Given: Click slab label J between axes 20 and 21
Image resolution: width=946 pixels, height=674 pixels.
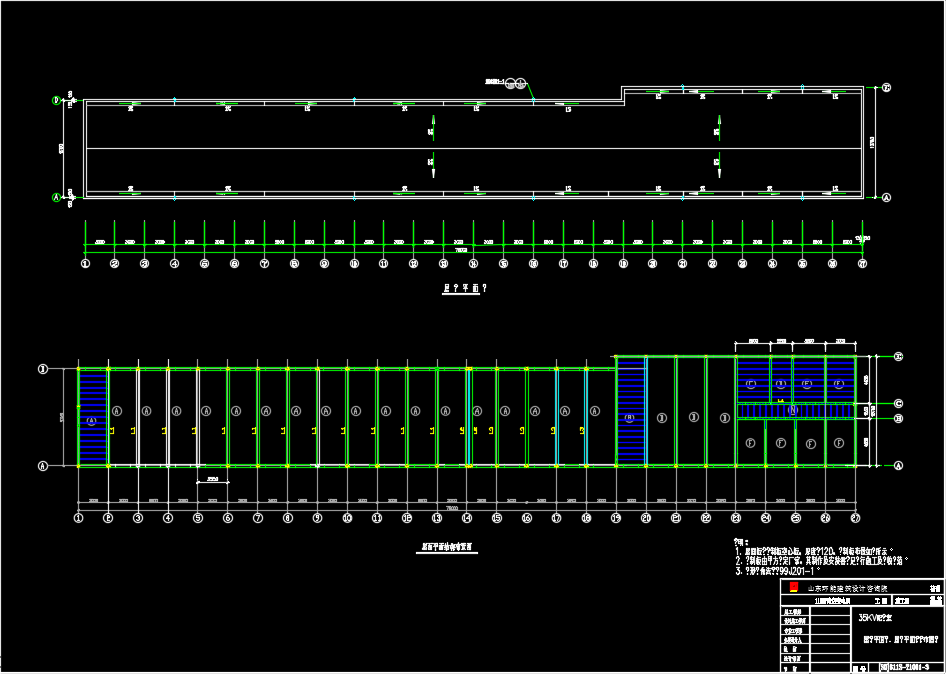Looking at the screenshot, I should tap(662, 418).
